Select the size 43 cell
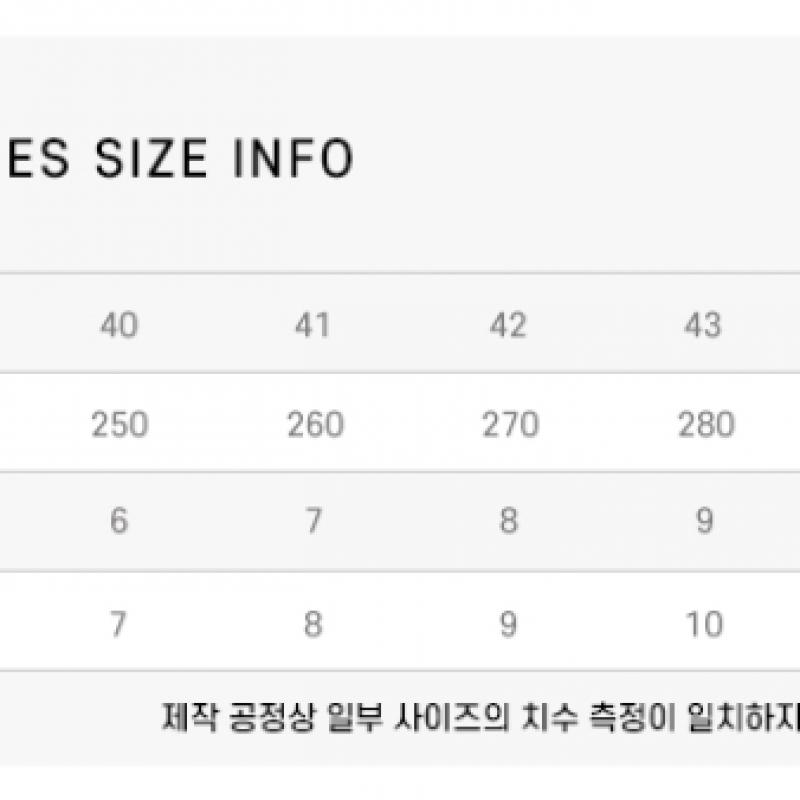The height and width of the screenshot is (800, 800). click(x=703, y=325)
